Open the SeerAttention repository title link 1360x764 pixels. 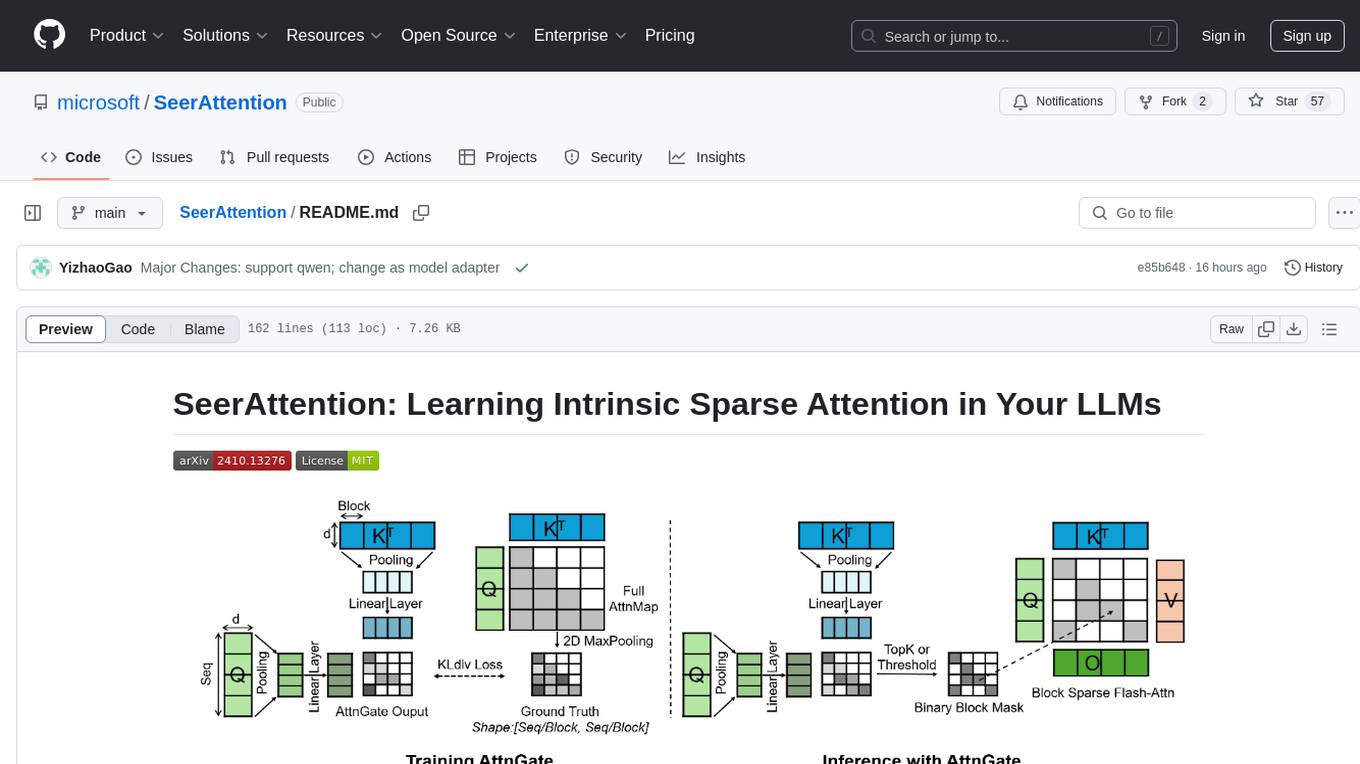[x=220, y=102]
